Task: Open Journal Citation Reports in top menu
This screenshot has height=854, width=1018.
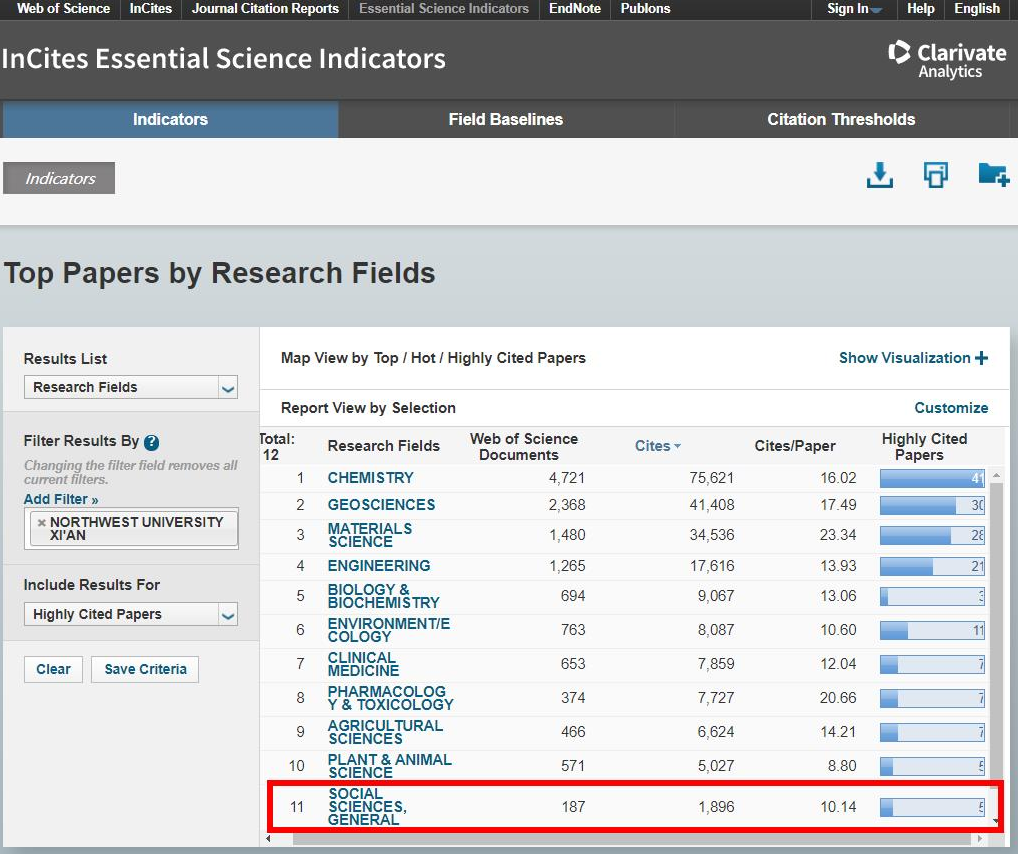Action: coord(265,9)
